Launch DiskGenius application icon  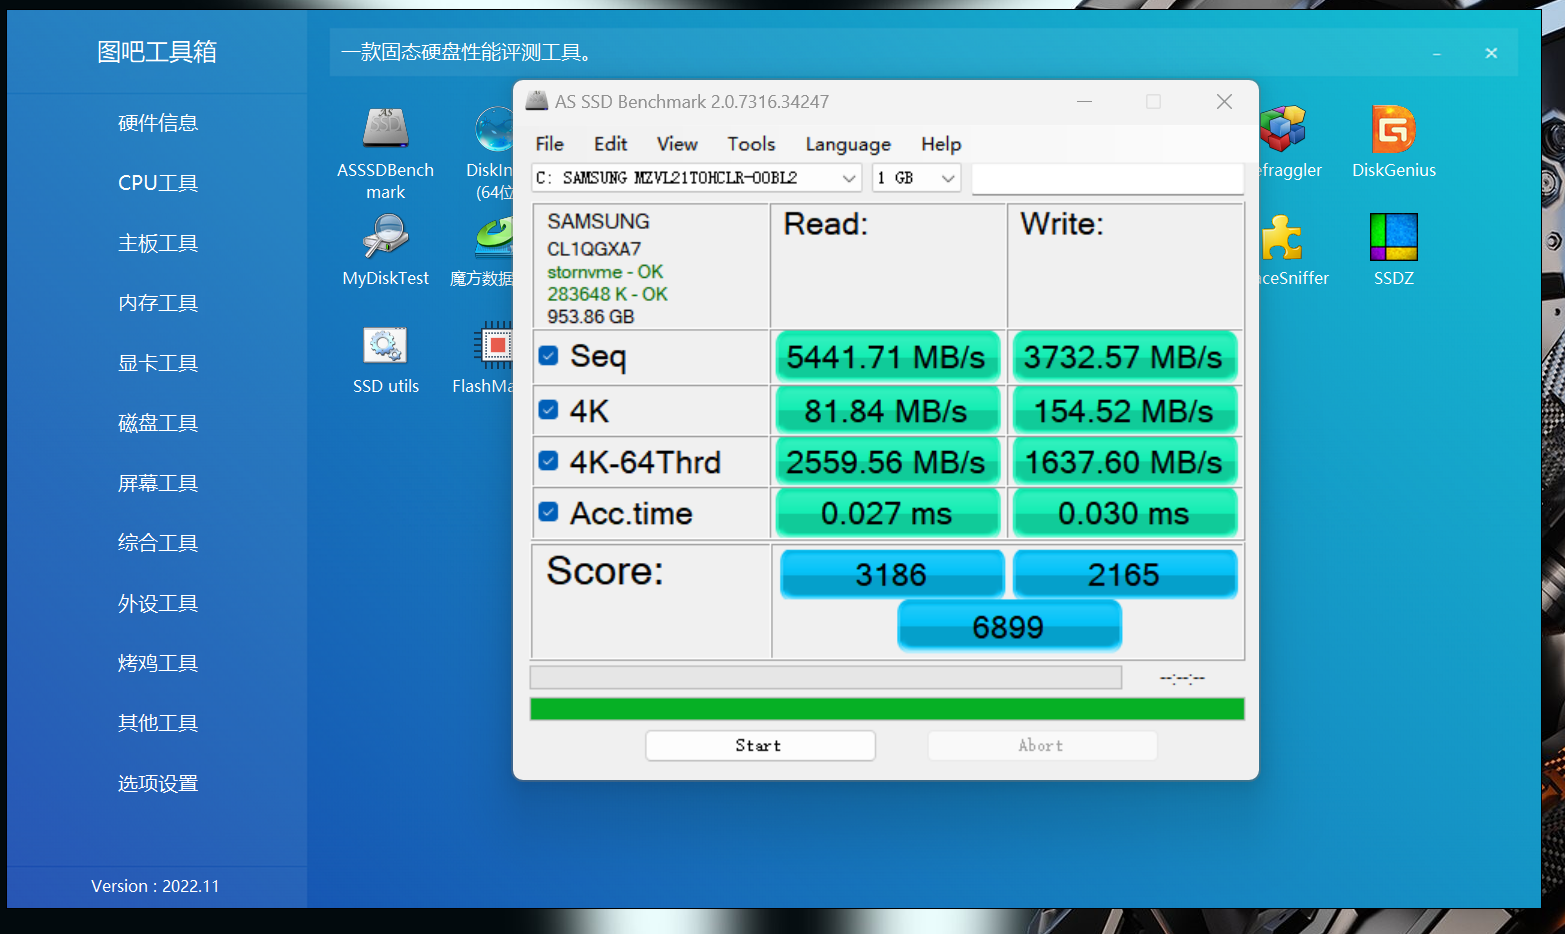1393,130
